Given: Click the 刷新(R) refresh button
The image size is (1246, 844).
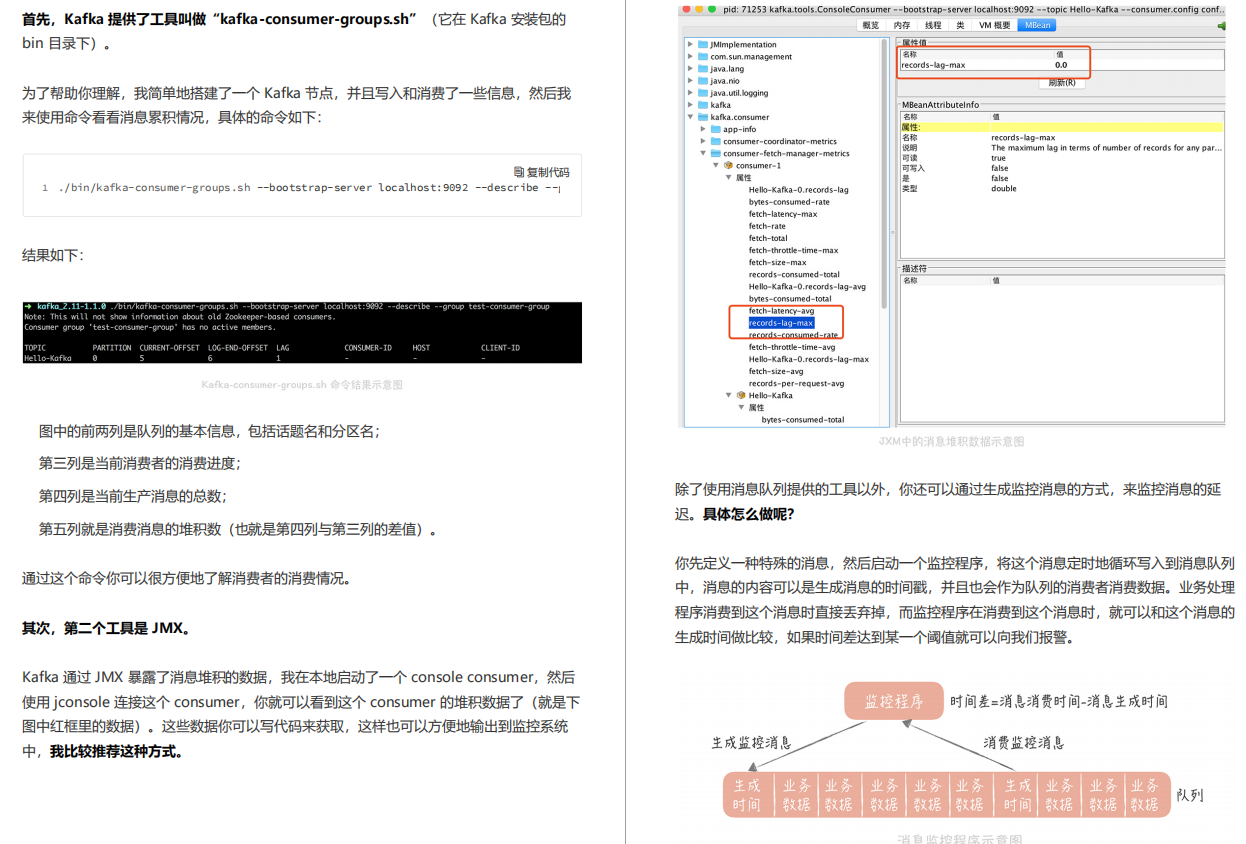Looking at the screenshot, I should pos(1061,83).
